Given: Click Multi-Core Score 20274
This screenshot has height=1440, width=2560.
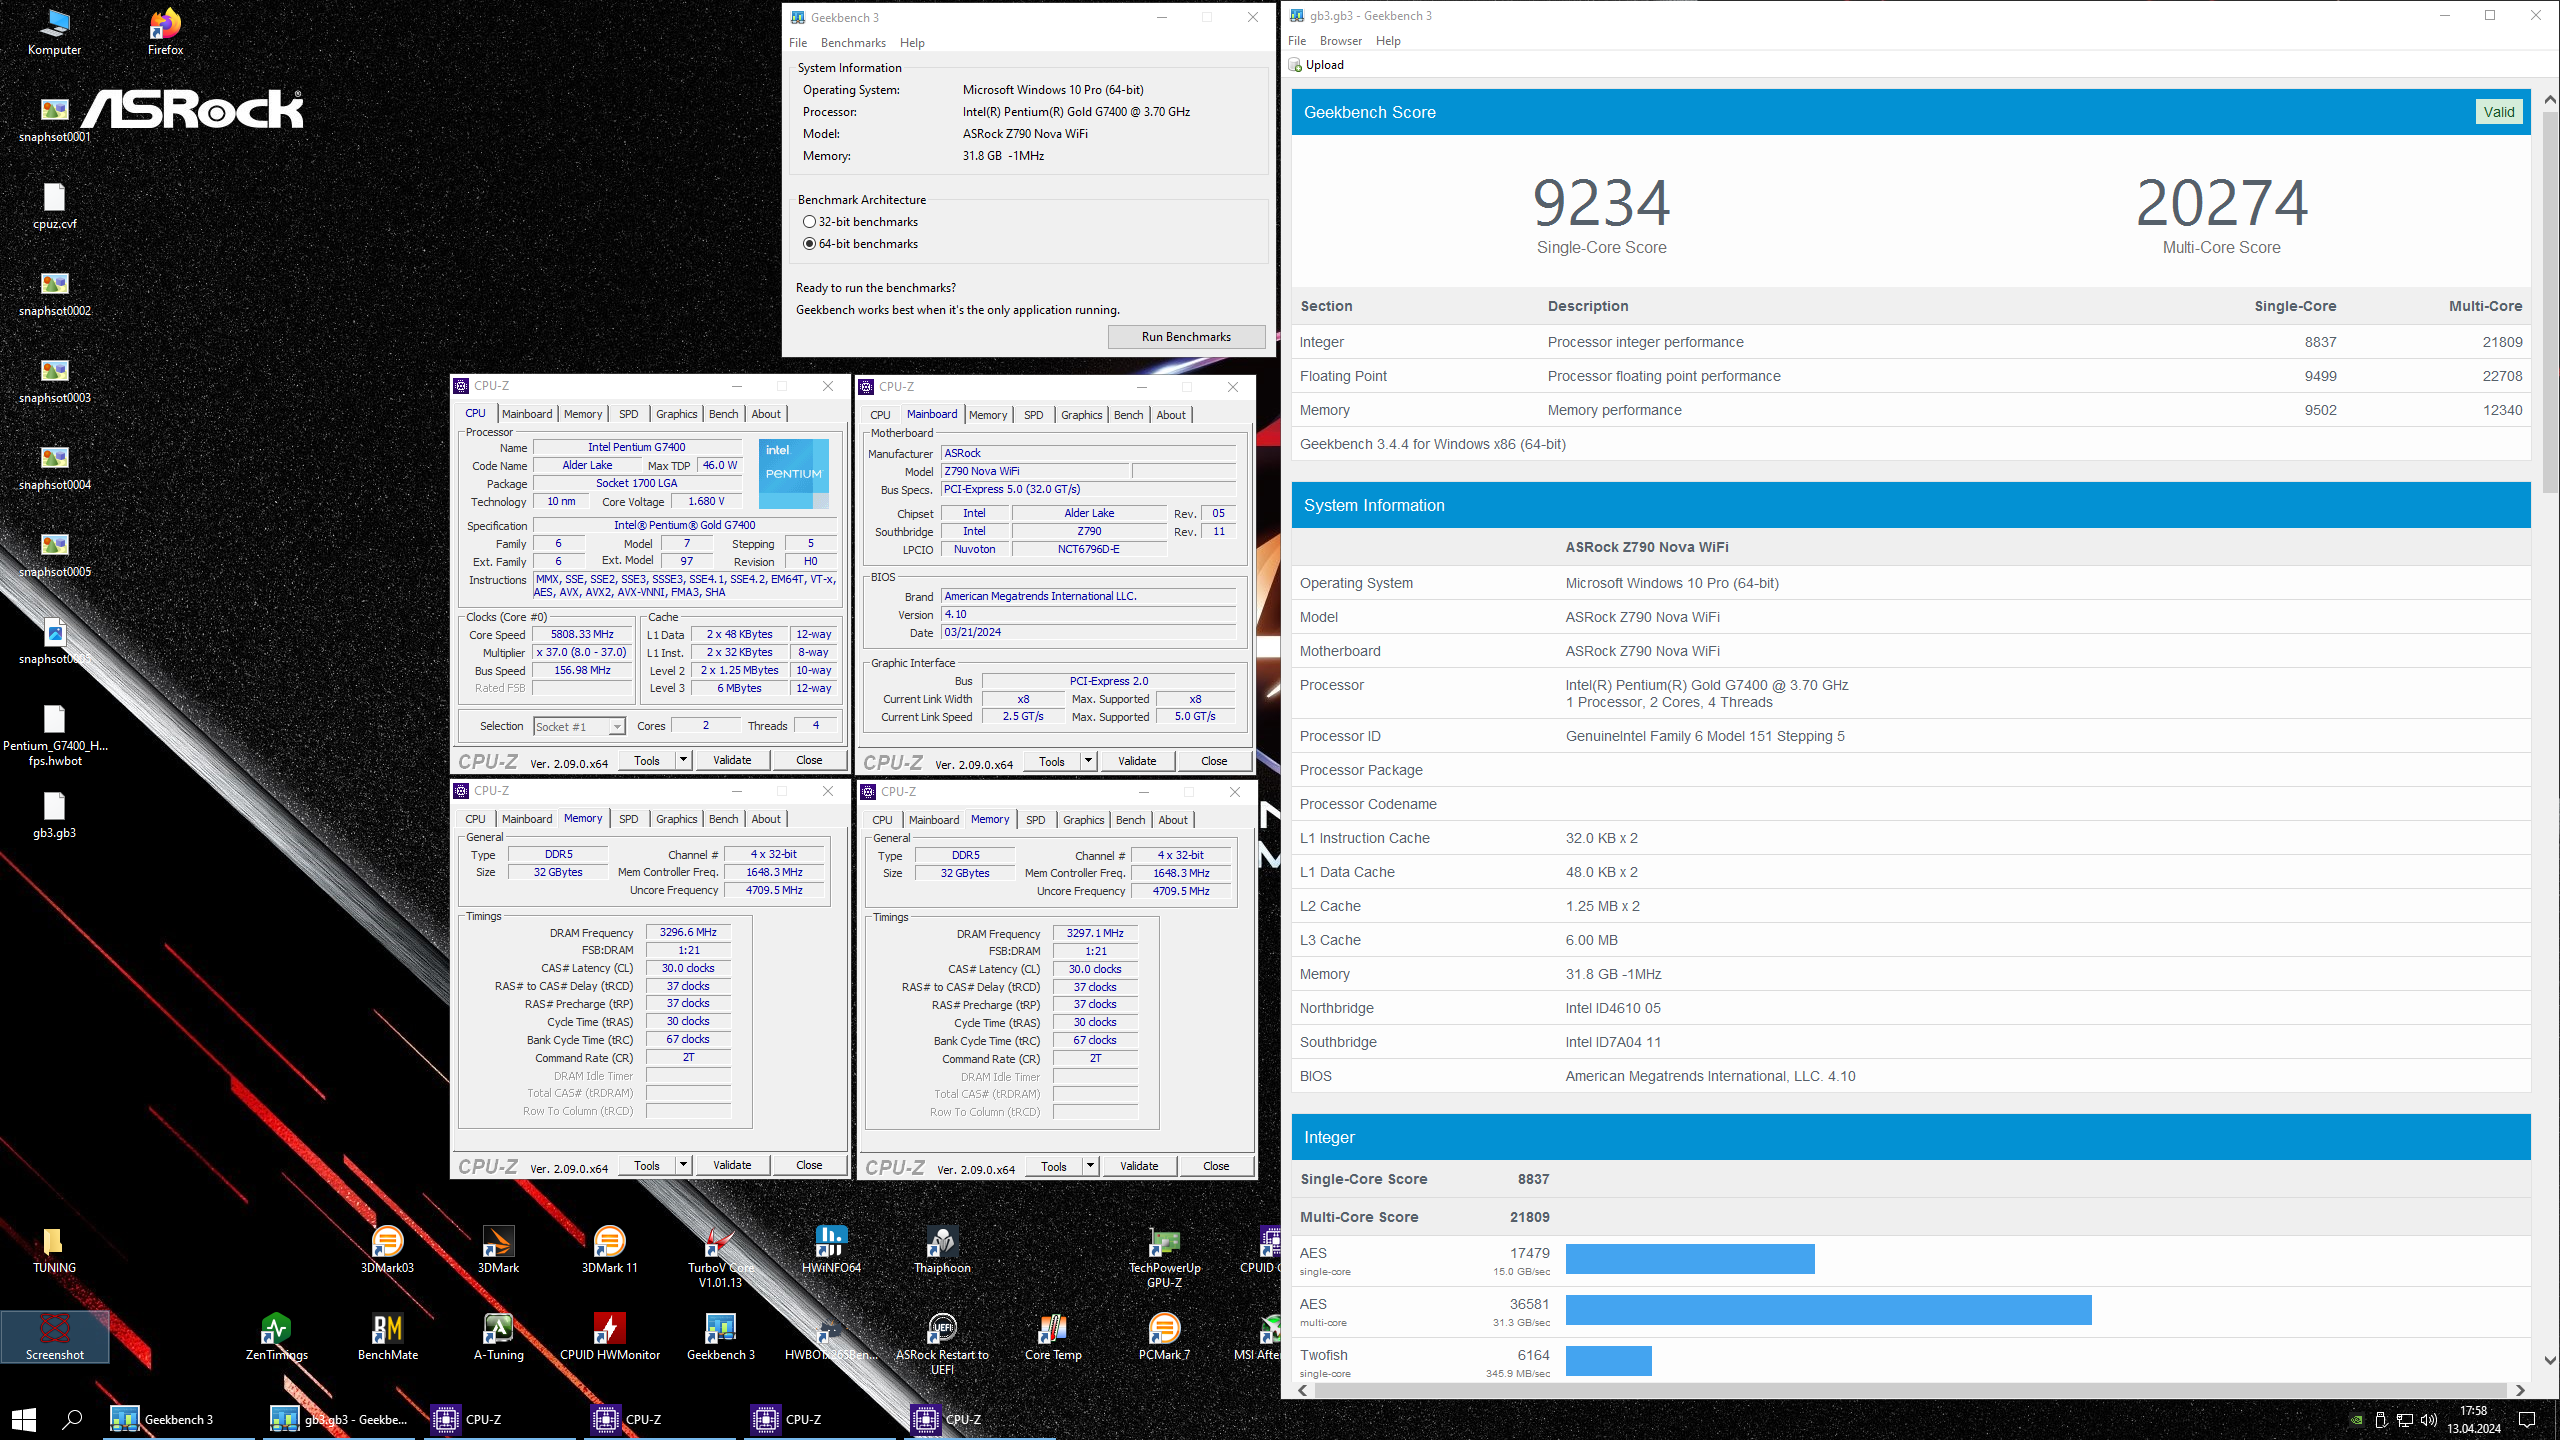Looking at the screenshot, I should click(2221, 203).
